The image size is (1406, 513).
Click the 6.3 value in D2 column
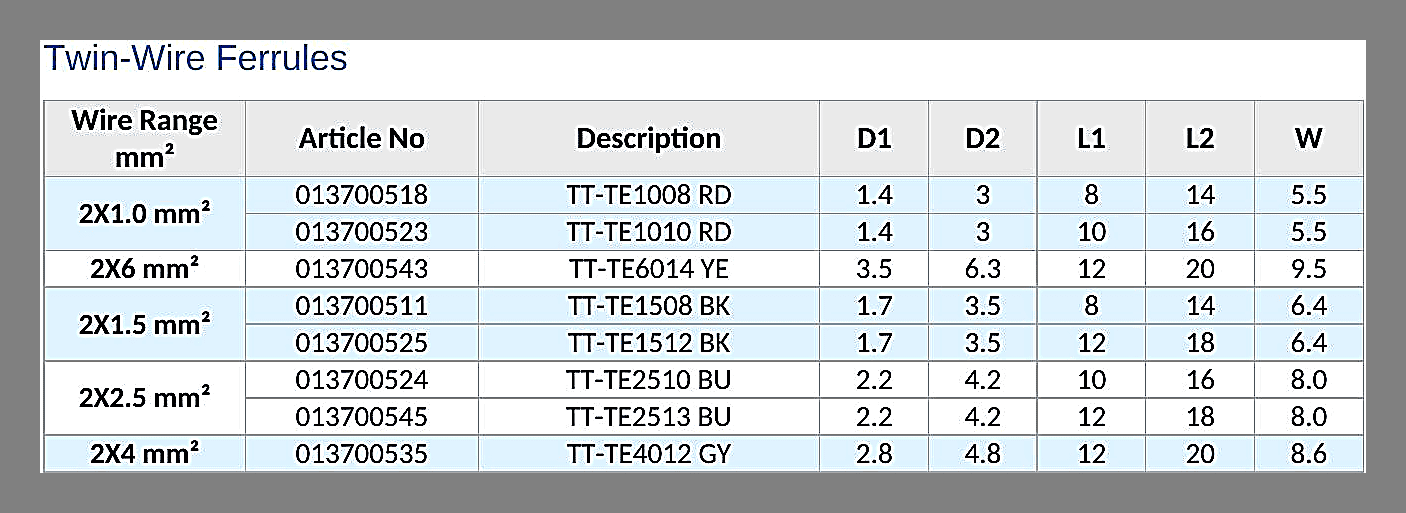[982, 269]
